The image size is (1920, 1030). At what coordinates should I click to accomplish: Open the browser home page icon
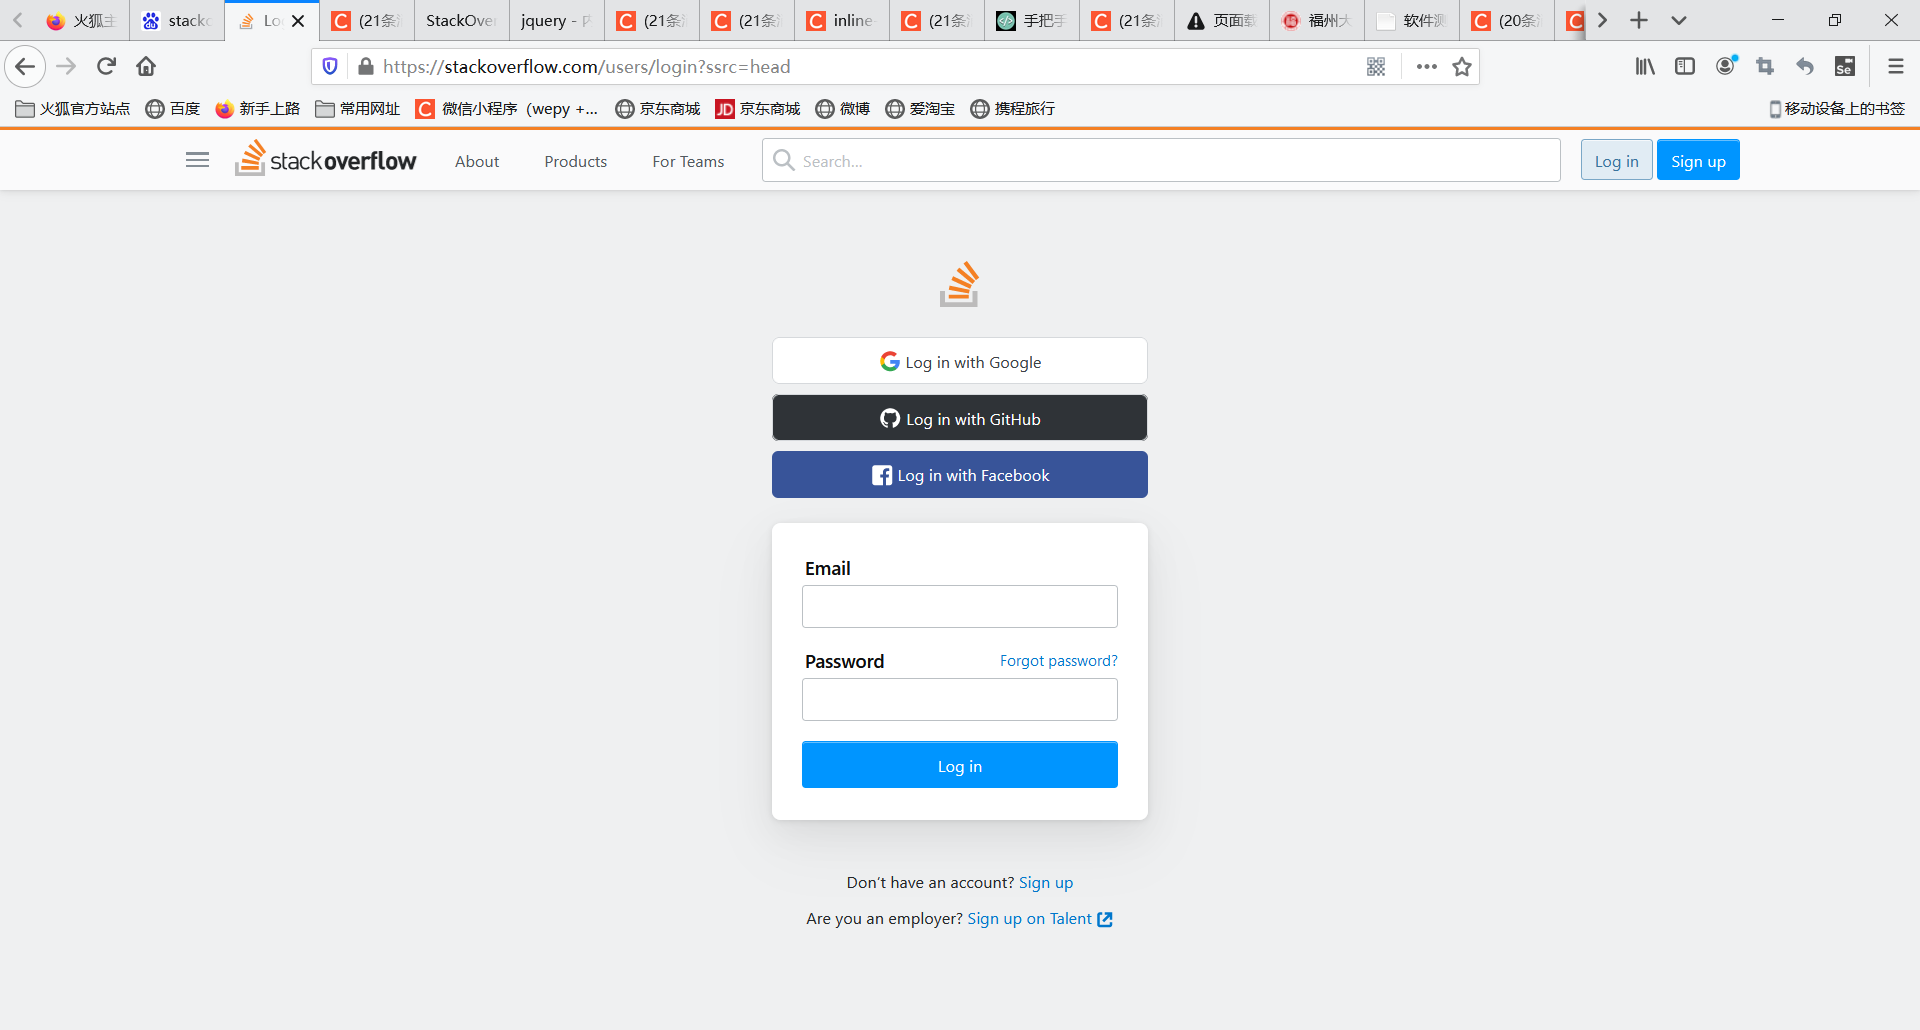tap(146, 67)
